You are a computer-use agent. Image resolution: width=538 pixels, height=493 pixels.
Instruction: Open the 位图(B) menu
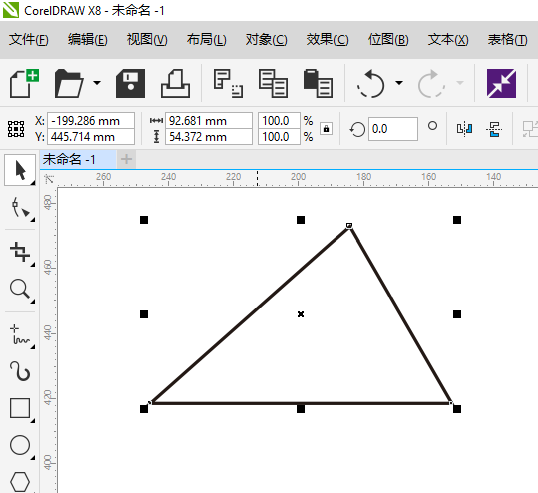pyautogui.click(x=388, y=40)
